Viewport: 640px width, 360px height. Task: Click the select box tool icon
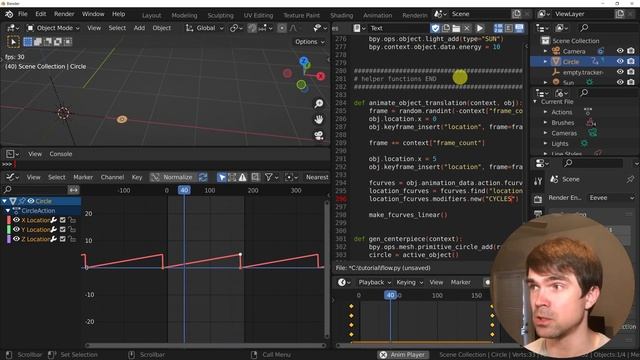tap(13, 42)
